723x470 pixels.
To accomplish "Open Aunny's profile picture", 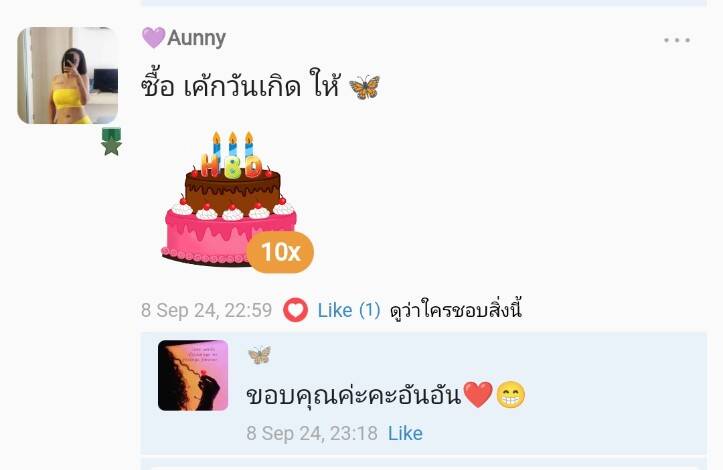I will (x=67, y=75).
